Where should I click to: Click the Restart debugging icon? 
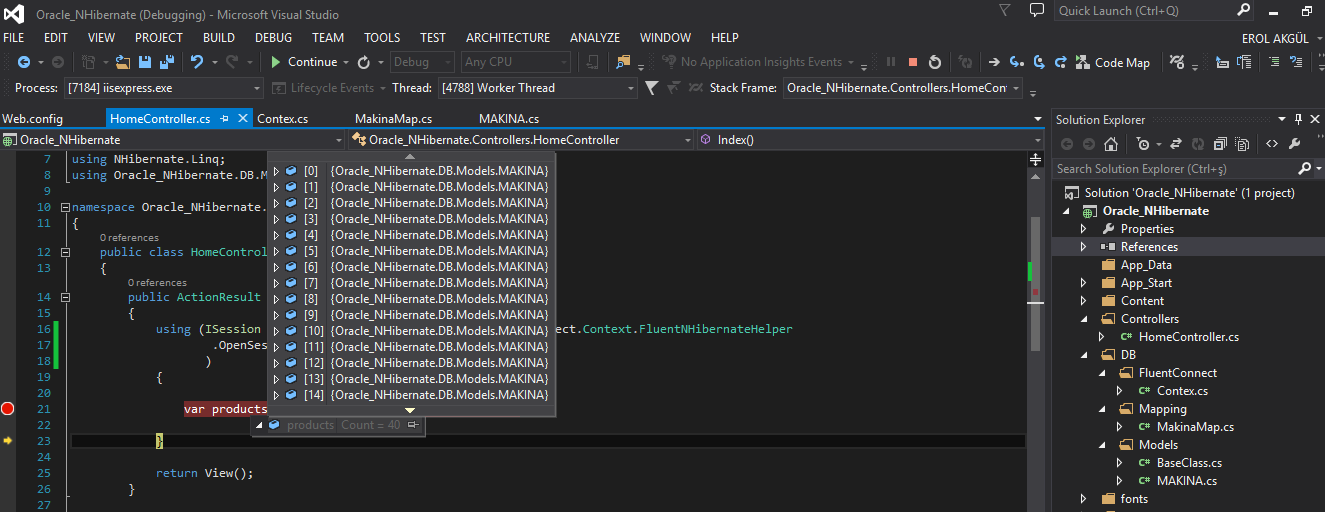point(934,62)
